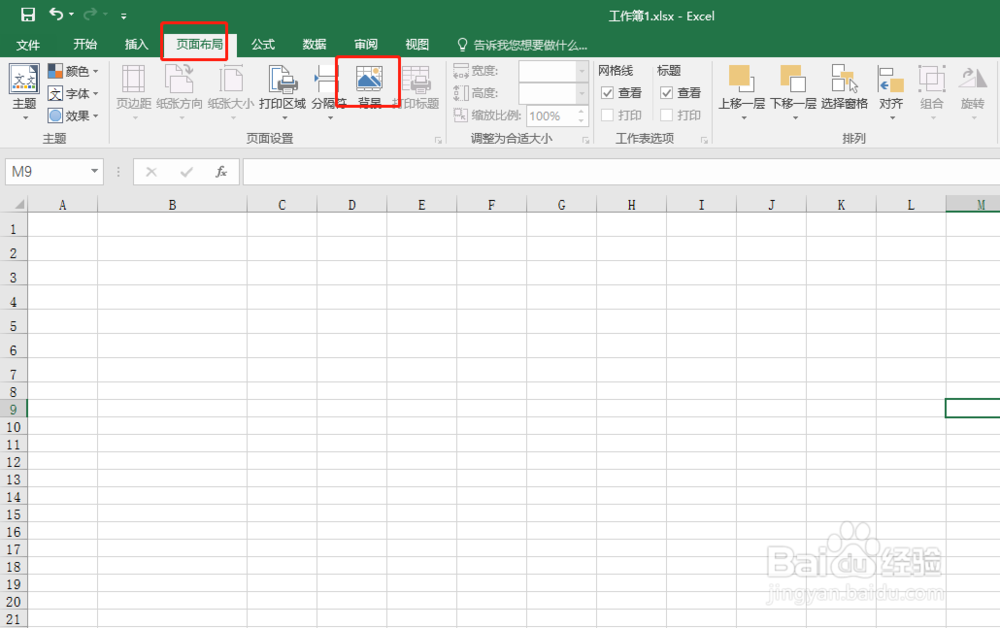Select column B header

172,205
